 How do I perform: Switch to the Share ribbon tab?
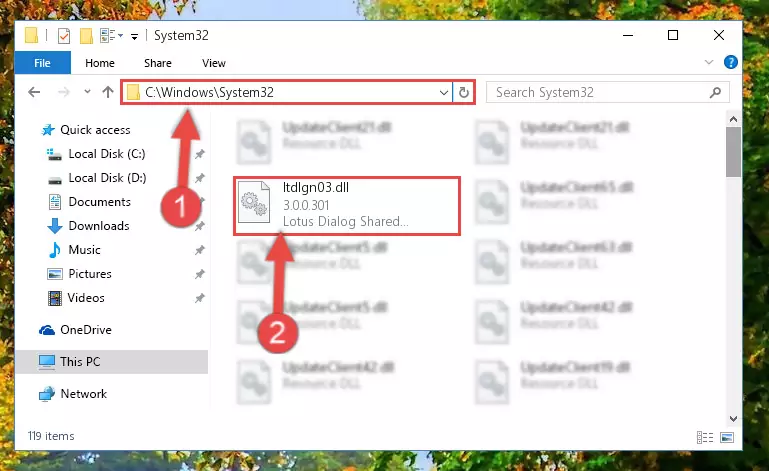pyautogui.click(x=157, y=63)
